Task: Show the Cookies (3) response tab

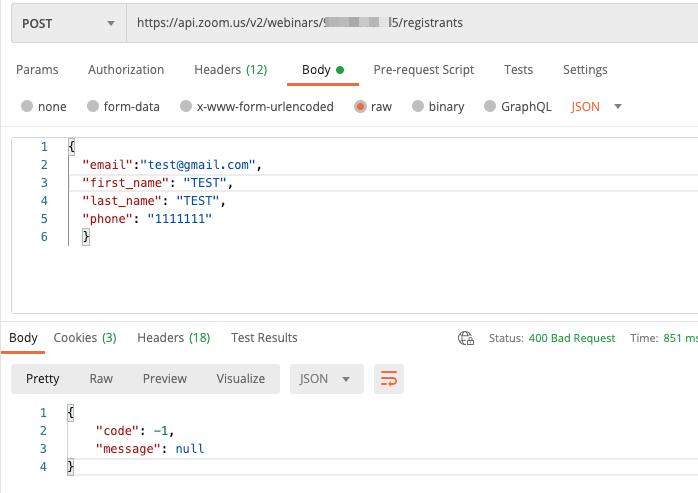Action: click(x=85, y=338)
